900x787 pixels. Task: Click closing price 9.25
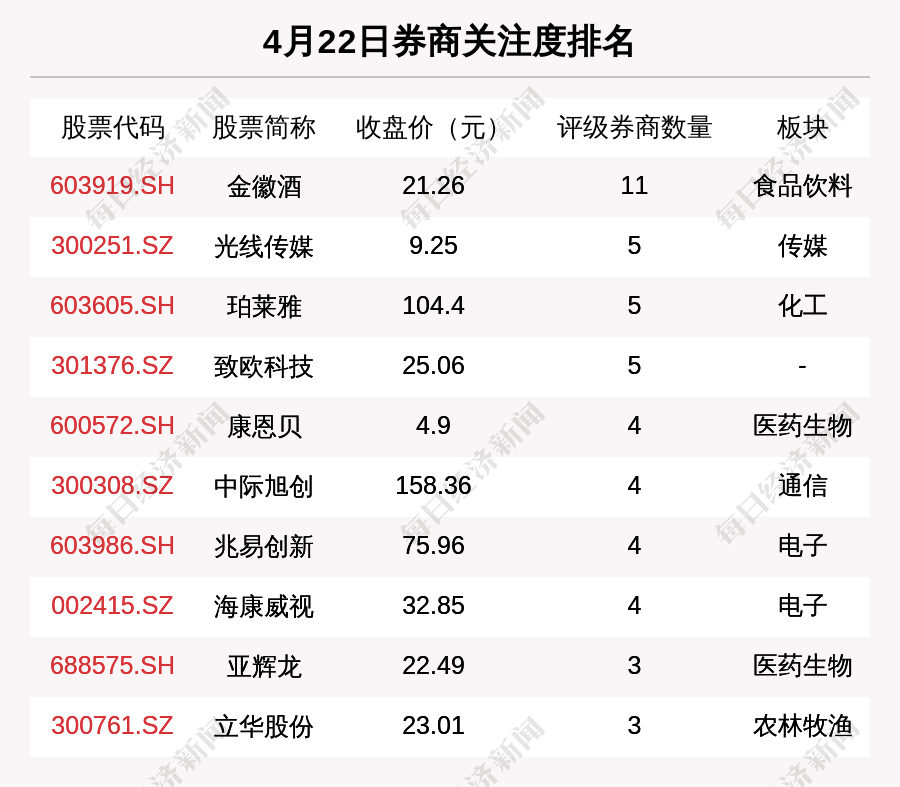click(x=433, y=246)
